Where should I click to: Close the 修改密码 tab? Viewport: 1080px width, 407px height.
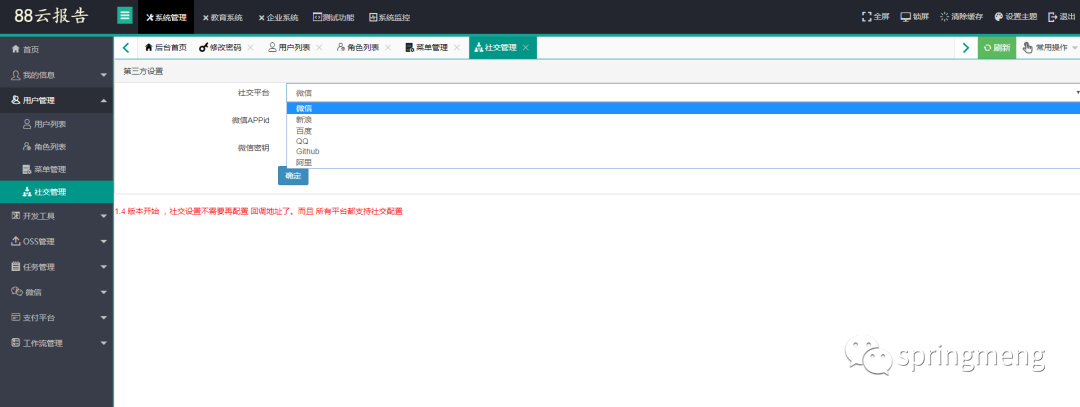click(250, 48)
